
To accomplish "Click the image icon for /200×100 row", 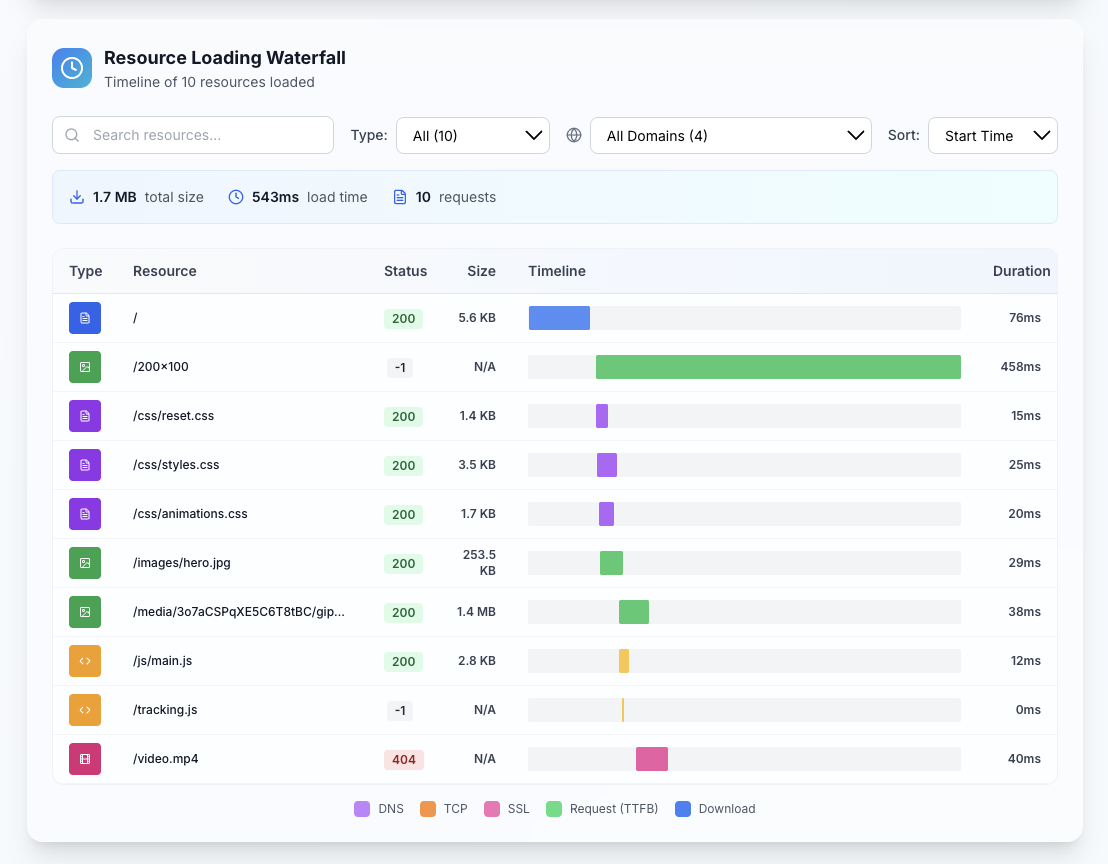I will coord(85,367).
